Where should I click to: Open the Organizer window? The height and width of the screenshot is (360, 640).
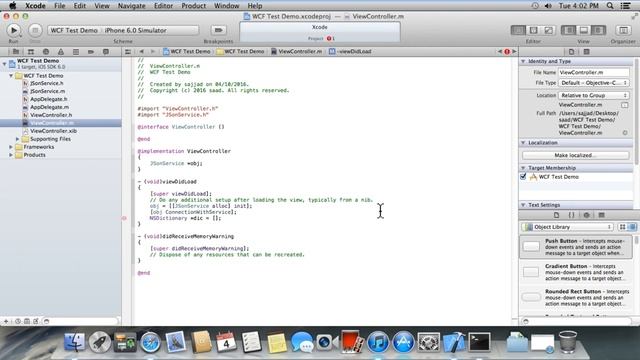(x=623, y=30)
